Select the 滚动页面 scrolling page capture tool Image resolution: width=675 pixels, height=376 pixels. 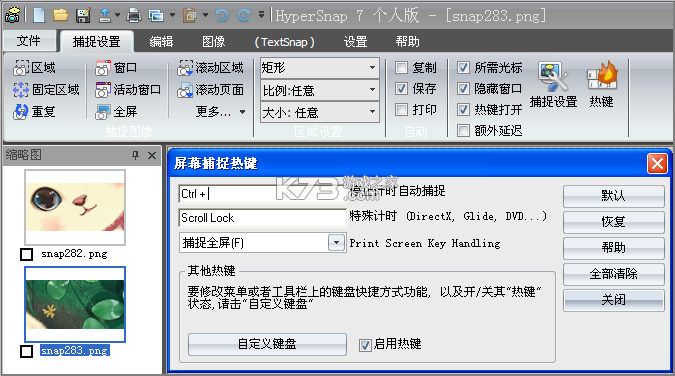pos(211,90)
